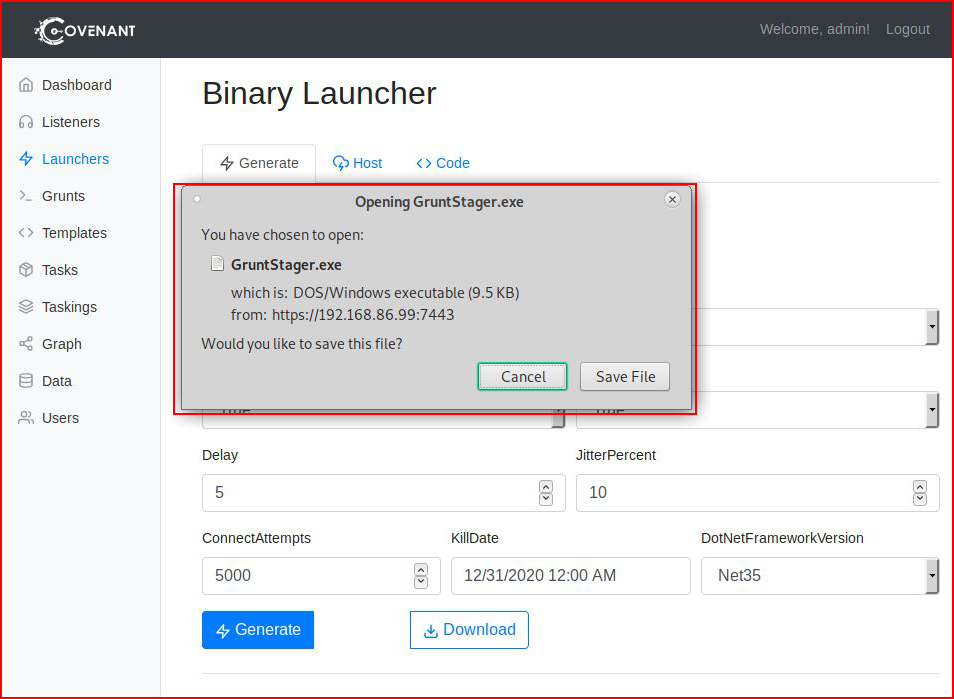The image size is (954, 699).
Task: Select the Taskings layers icon
Action: [26, 307]
